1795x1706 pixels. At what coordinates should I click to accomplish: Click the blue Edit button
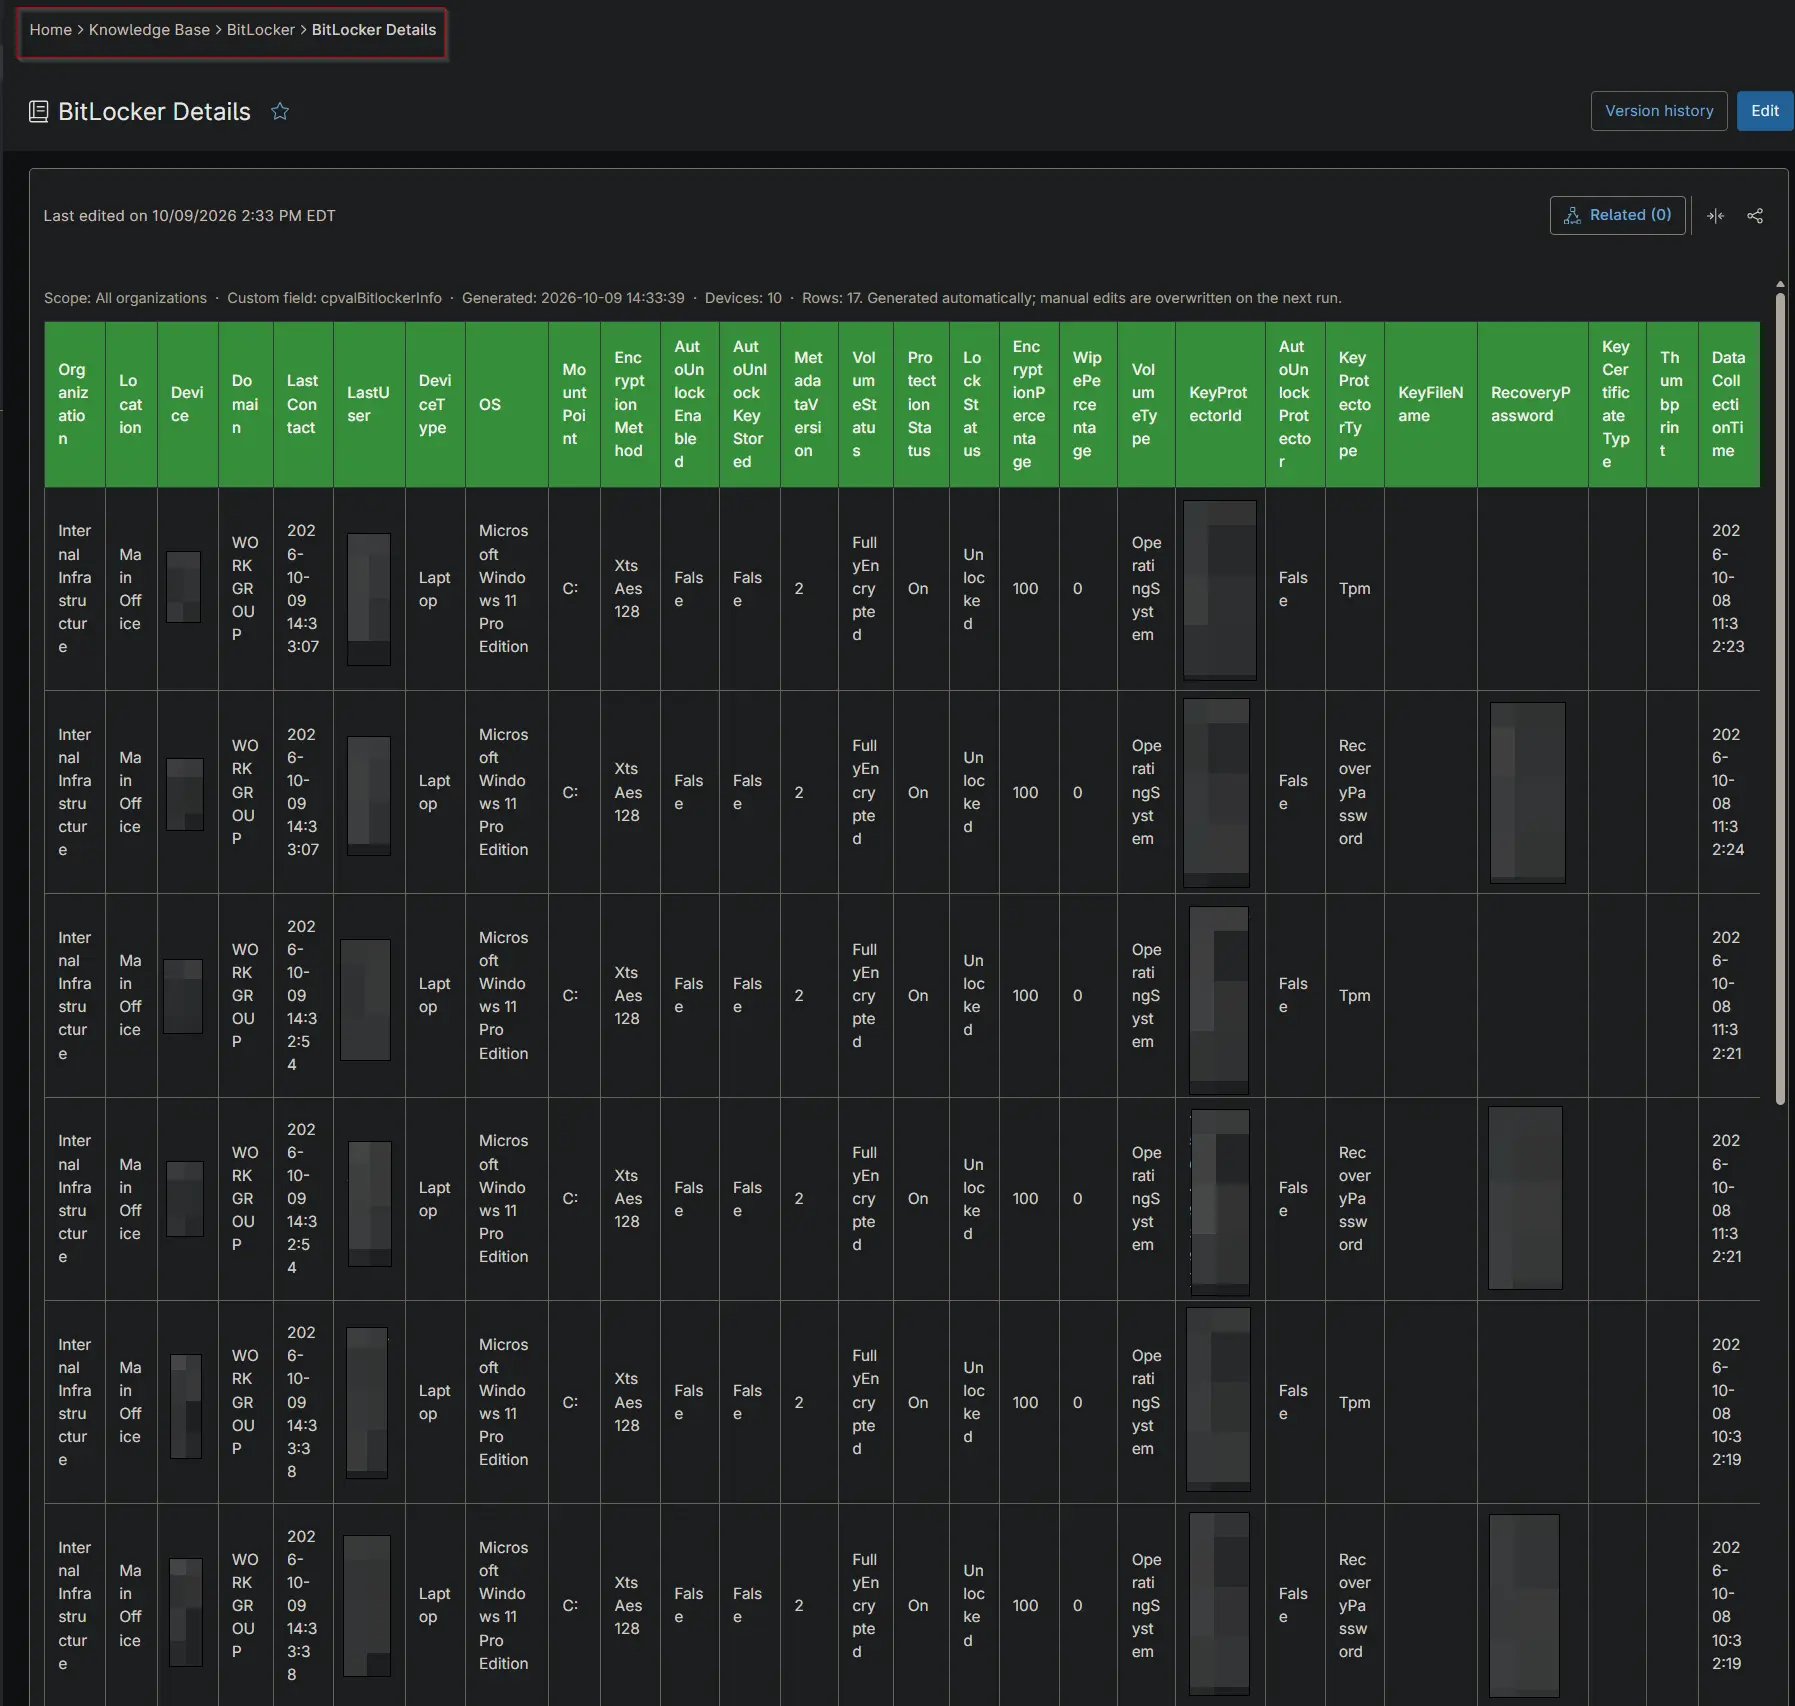point(1764,111)
